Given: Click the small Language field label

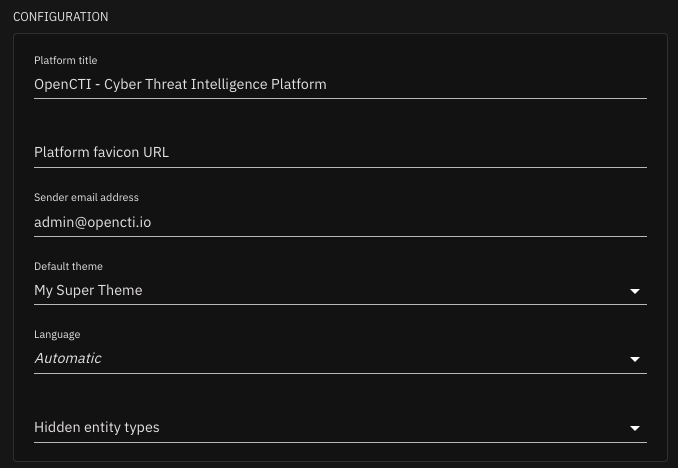Looking at the screenshot, I should point(57,334).
